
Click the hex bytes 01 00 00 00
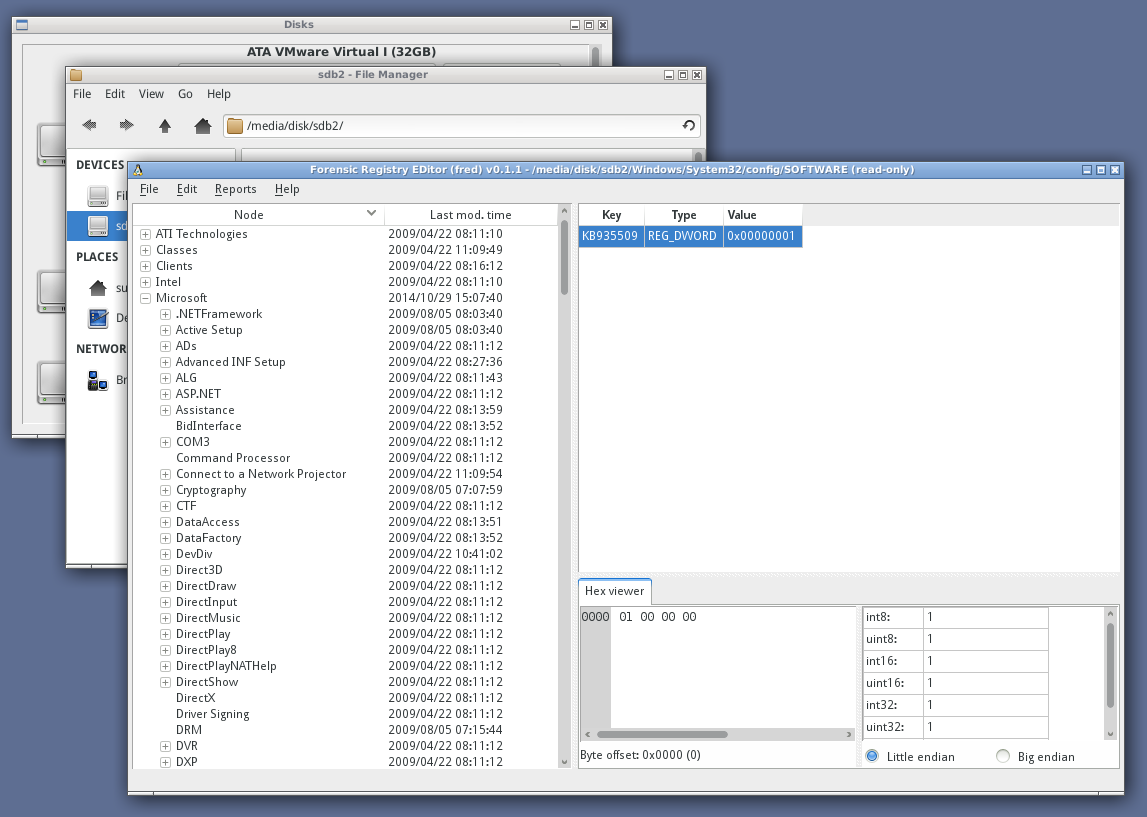658,617
